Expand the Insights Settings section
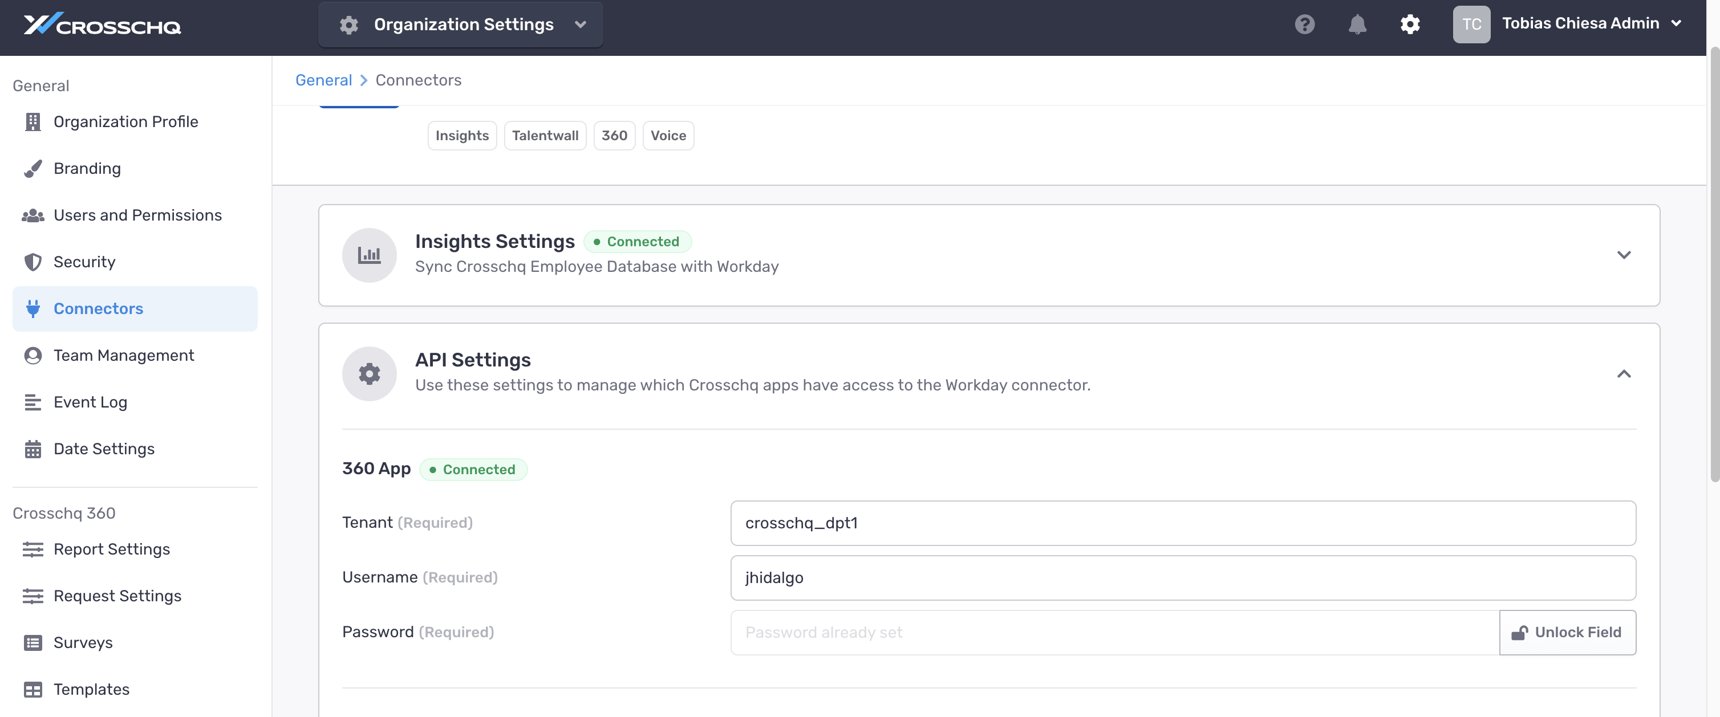Screen dimensions: 1720x717 (1623, 255)
